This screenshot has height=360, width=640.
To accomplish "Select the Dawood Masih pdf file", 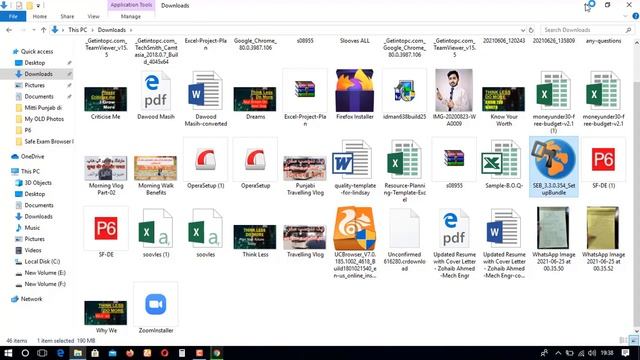I will pos(156,91).
